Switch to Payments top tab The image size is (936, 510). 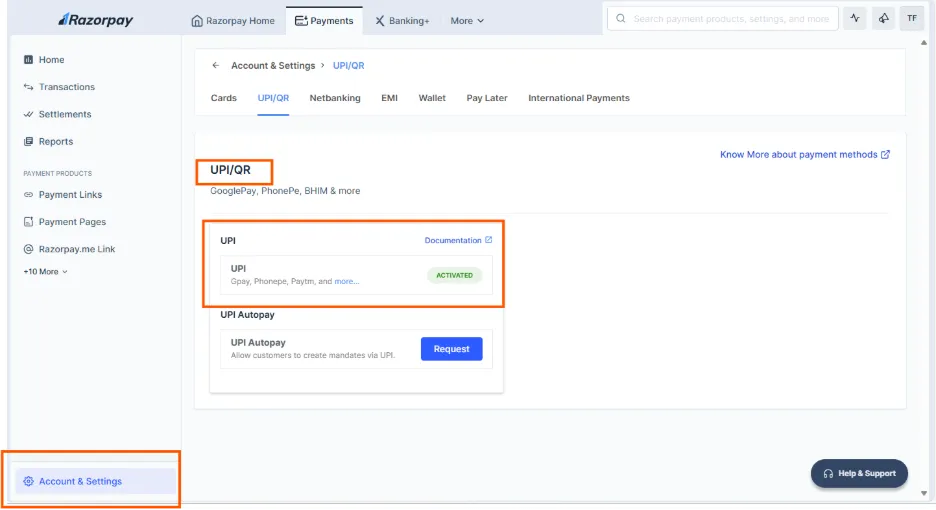(x=324, y=20)
